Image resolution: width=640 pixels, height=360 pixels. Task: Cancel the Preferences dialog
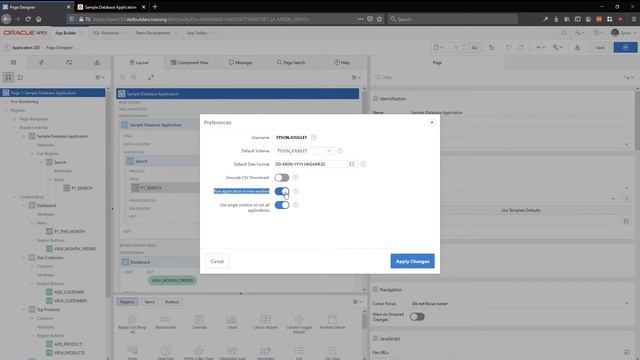[217, 261]
